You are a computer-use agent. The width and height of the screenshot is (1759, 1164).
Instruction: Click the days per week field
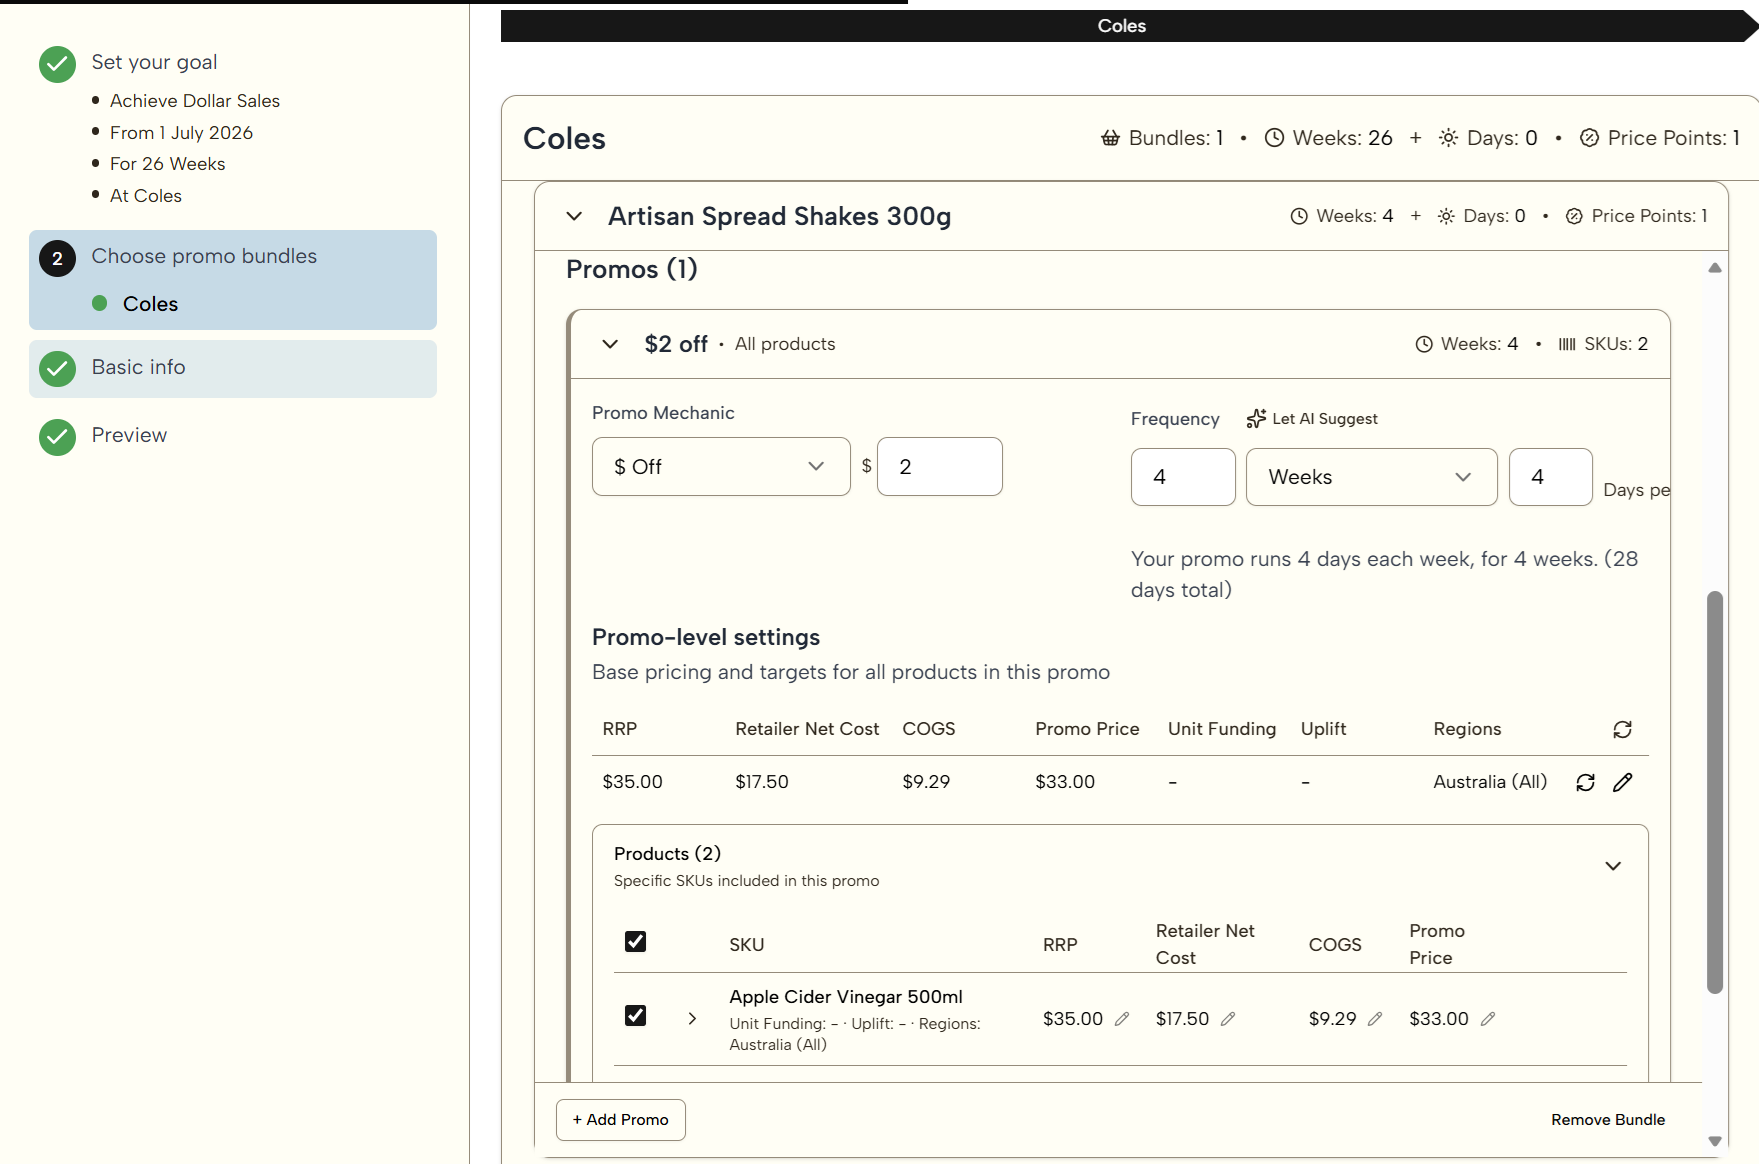point(1550,477)
